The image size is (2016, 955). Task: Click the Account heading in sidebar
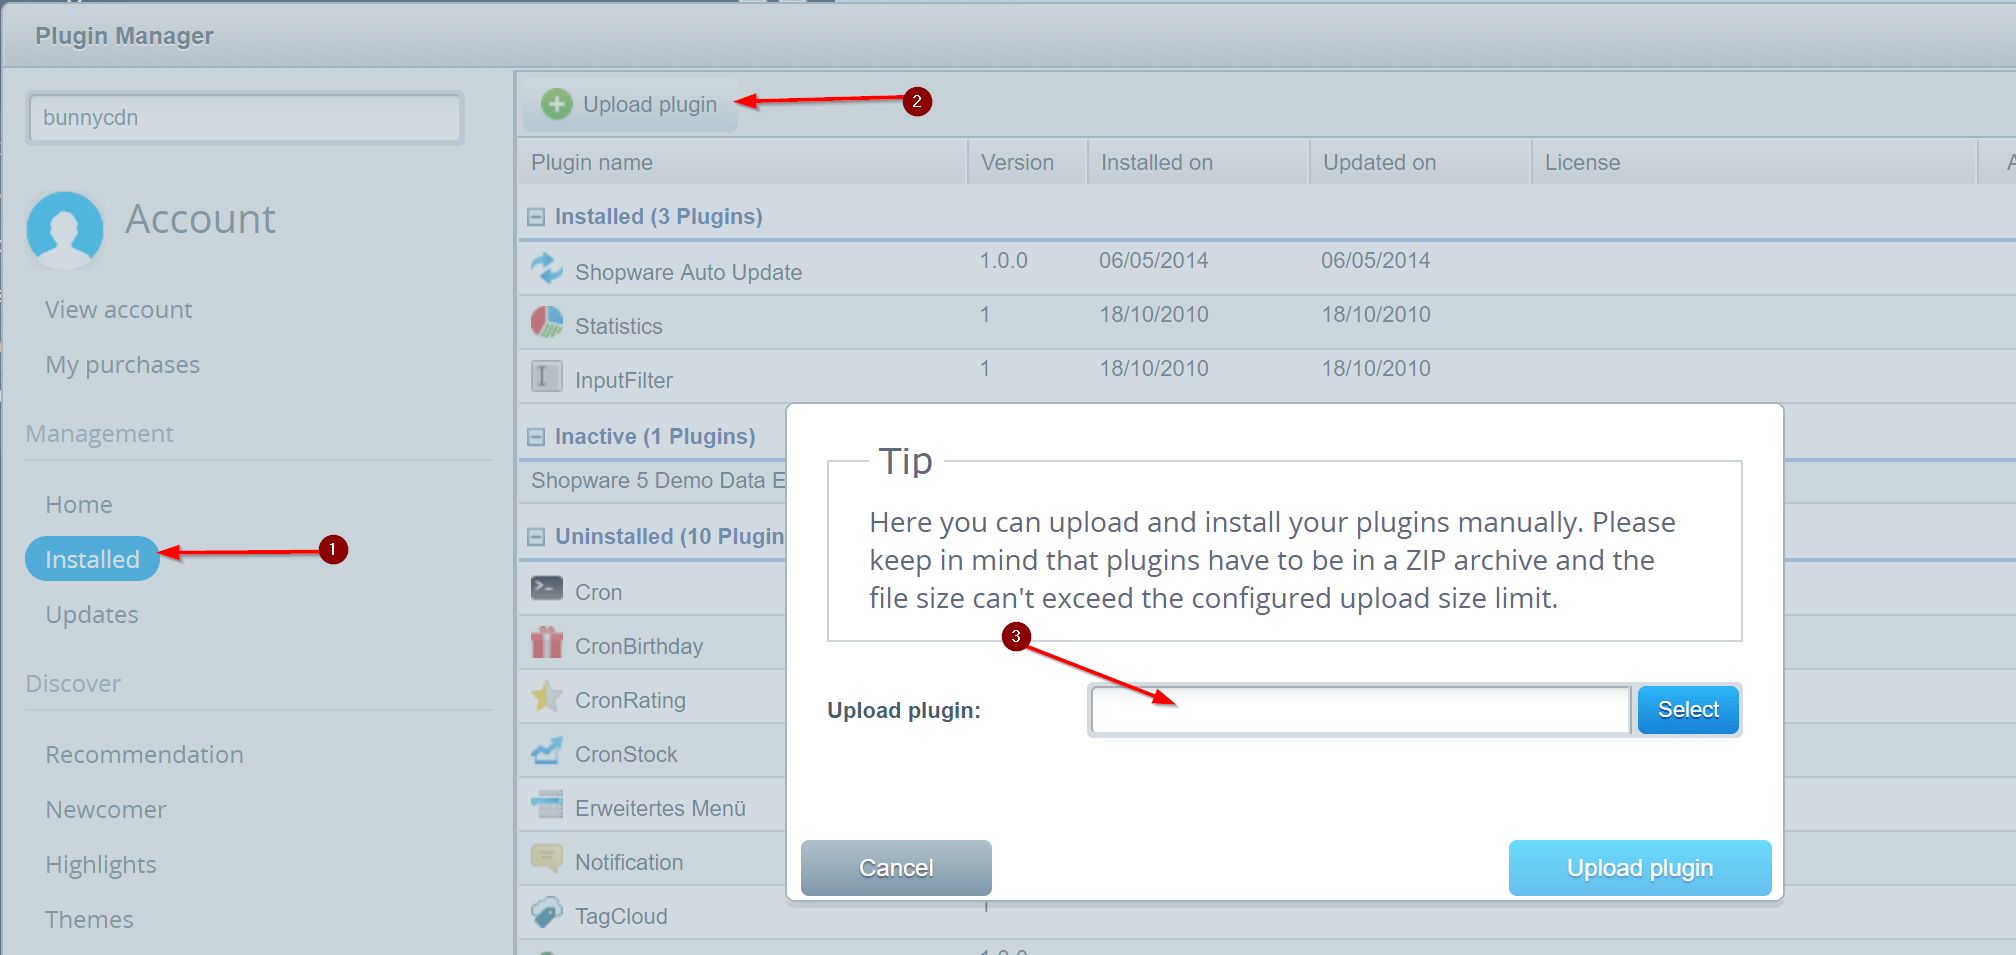pyautogui.click(x=200, y=219)
